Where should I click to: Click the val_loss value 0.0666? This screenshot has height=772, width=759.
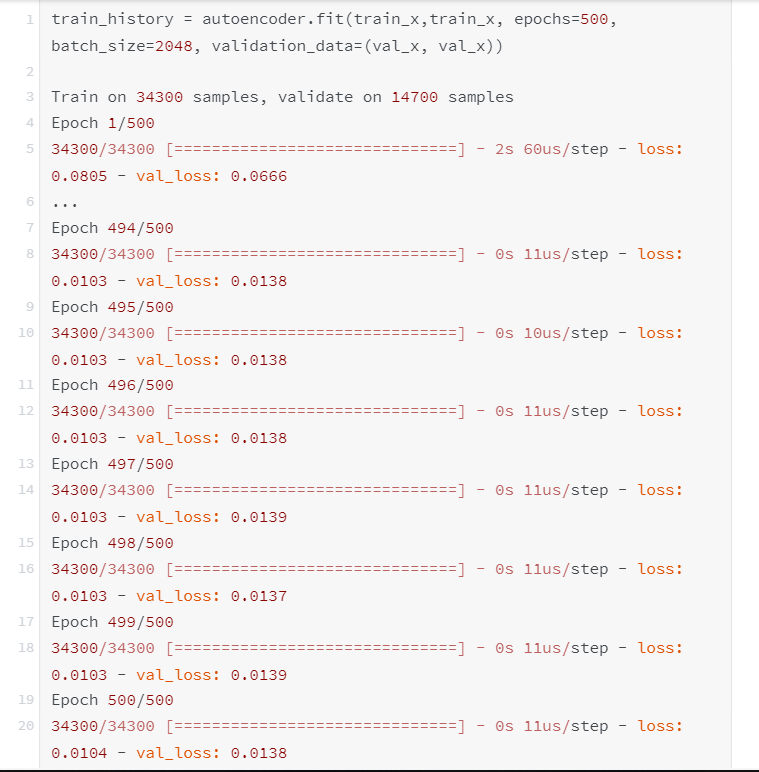[259, 176]
